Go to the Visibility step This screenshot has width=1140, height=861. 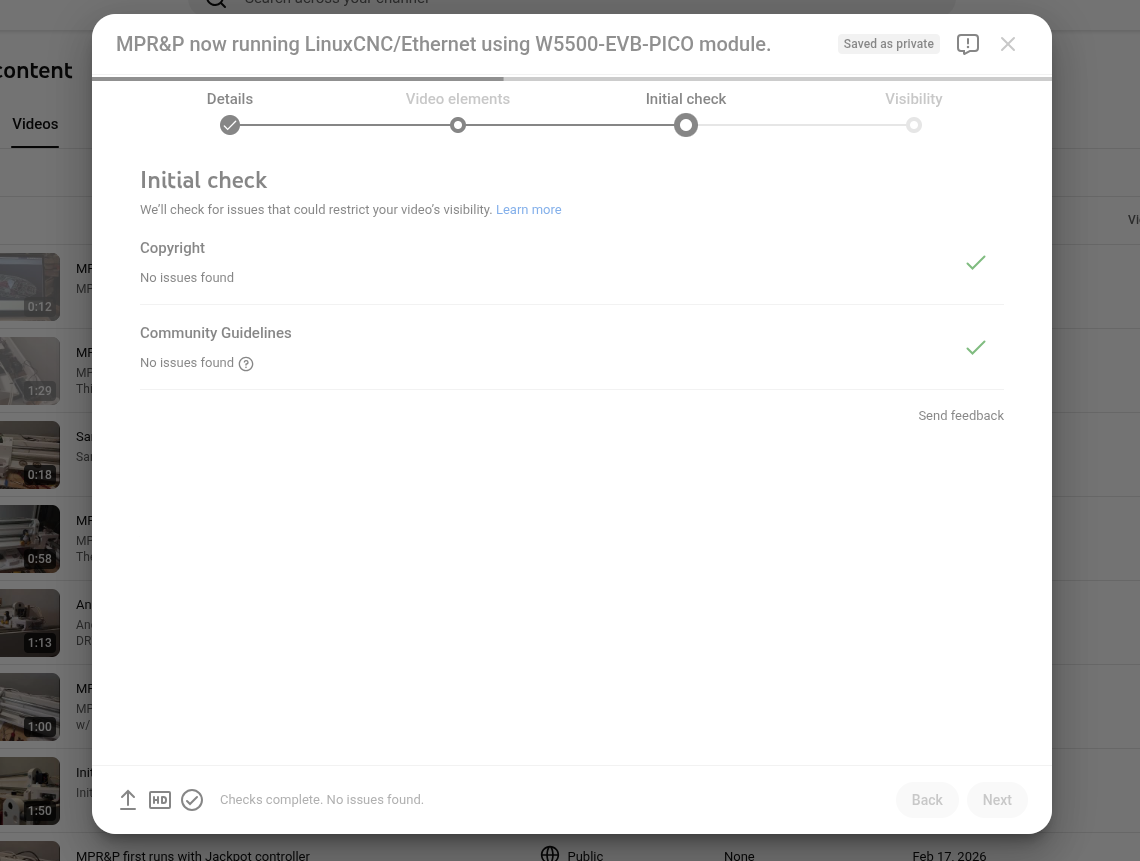(914, 125)
